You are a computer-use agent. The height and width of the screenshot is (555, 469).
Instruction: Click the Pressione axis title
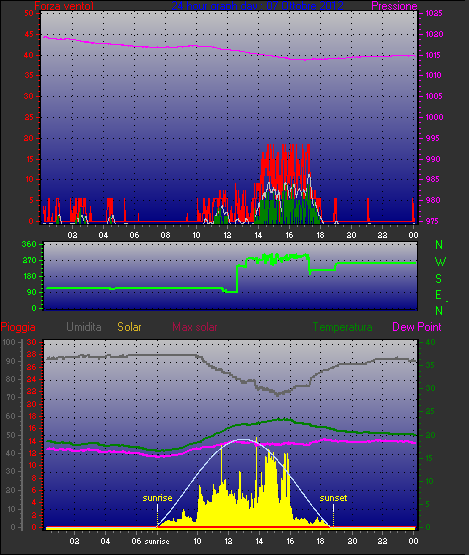pos(394,6)
